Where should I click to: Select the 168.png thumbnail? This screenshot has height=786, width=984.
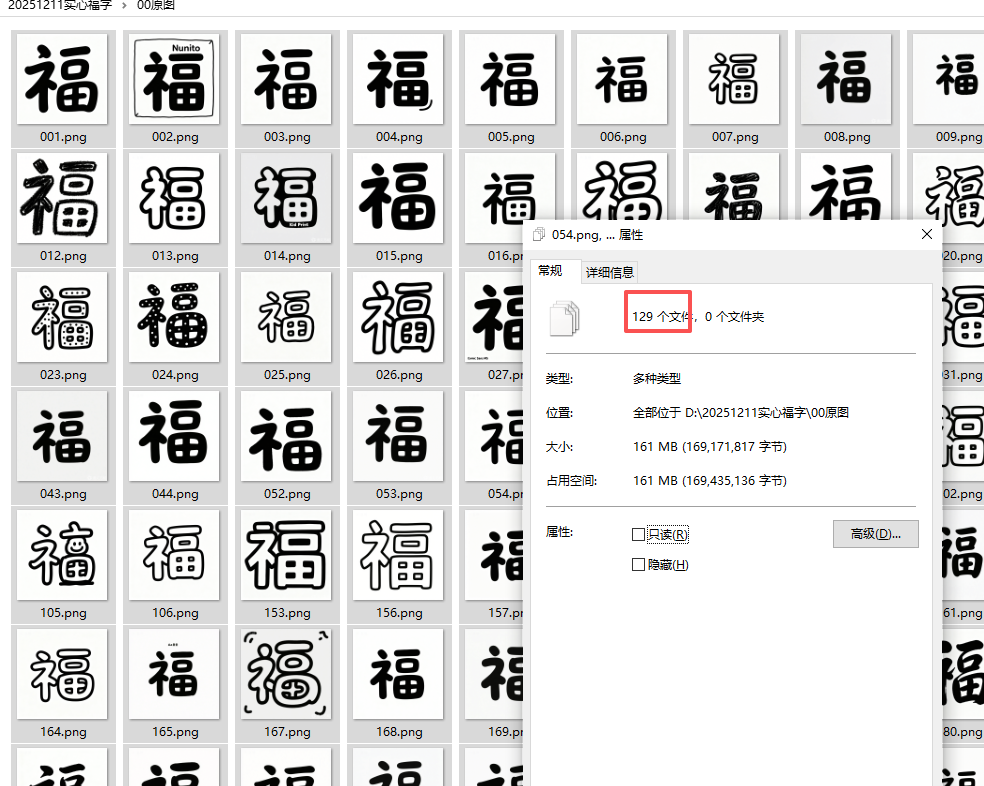(x=398, y=674)
